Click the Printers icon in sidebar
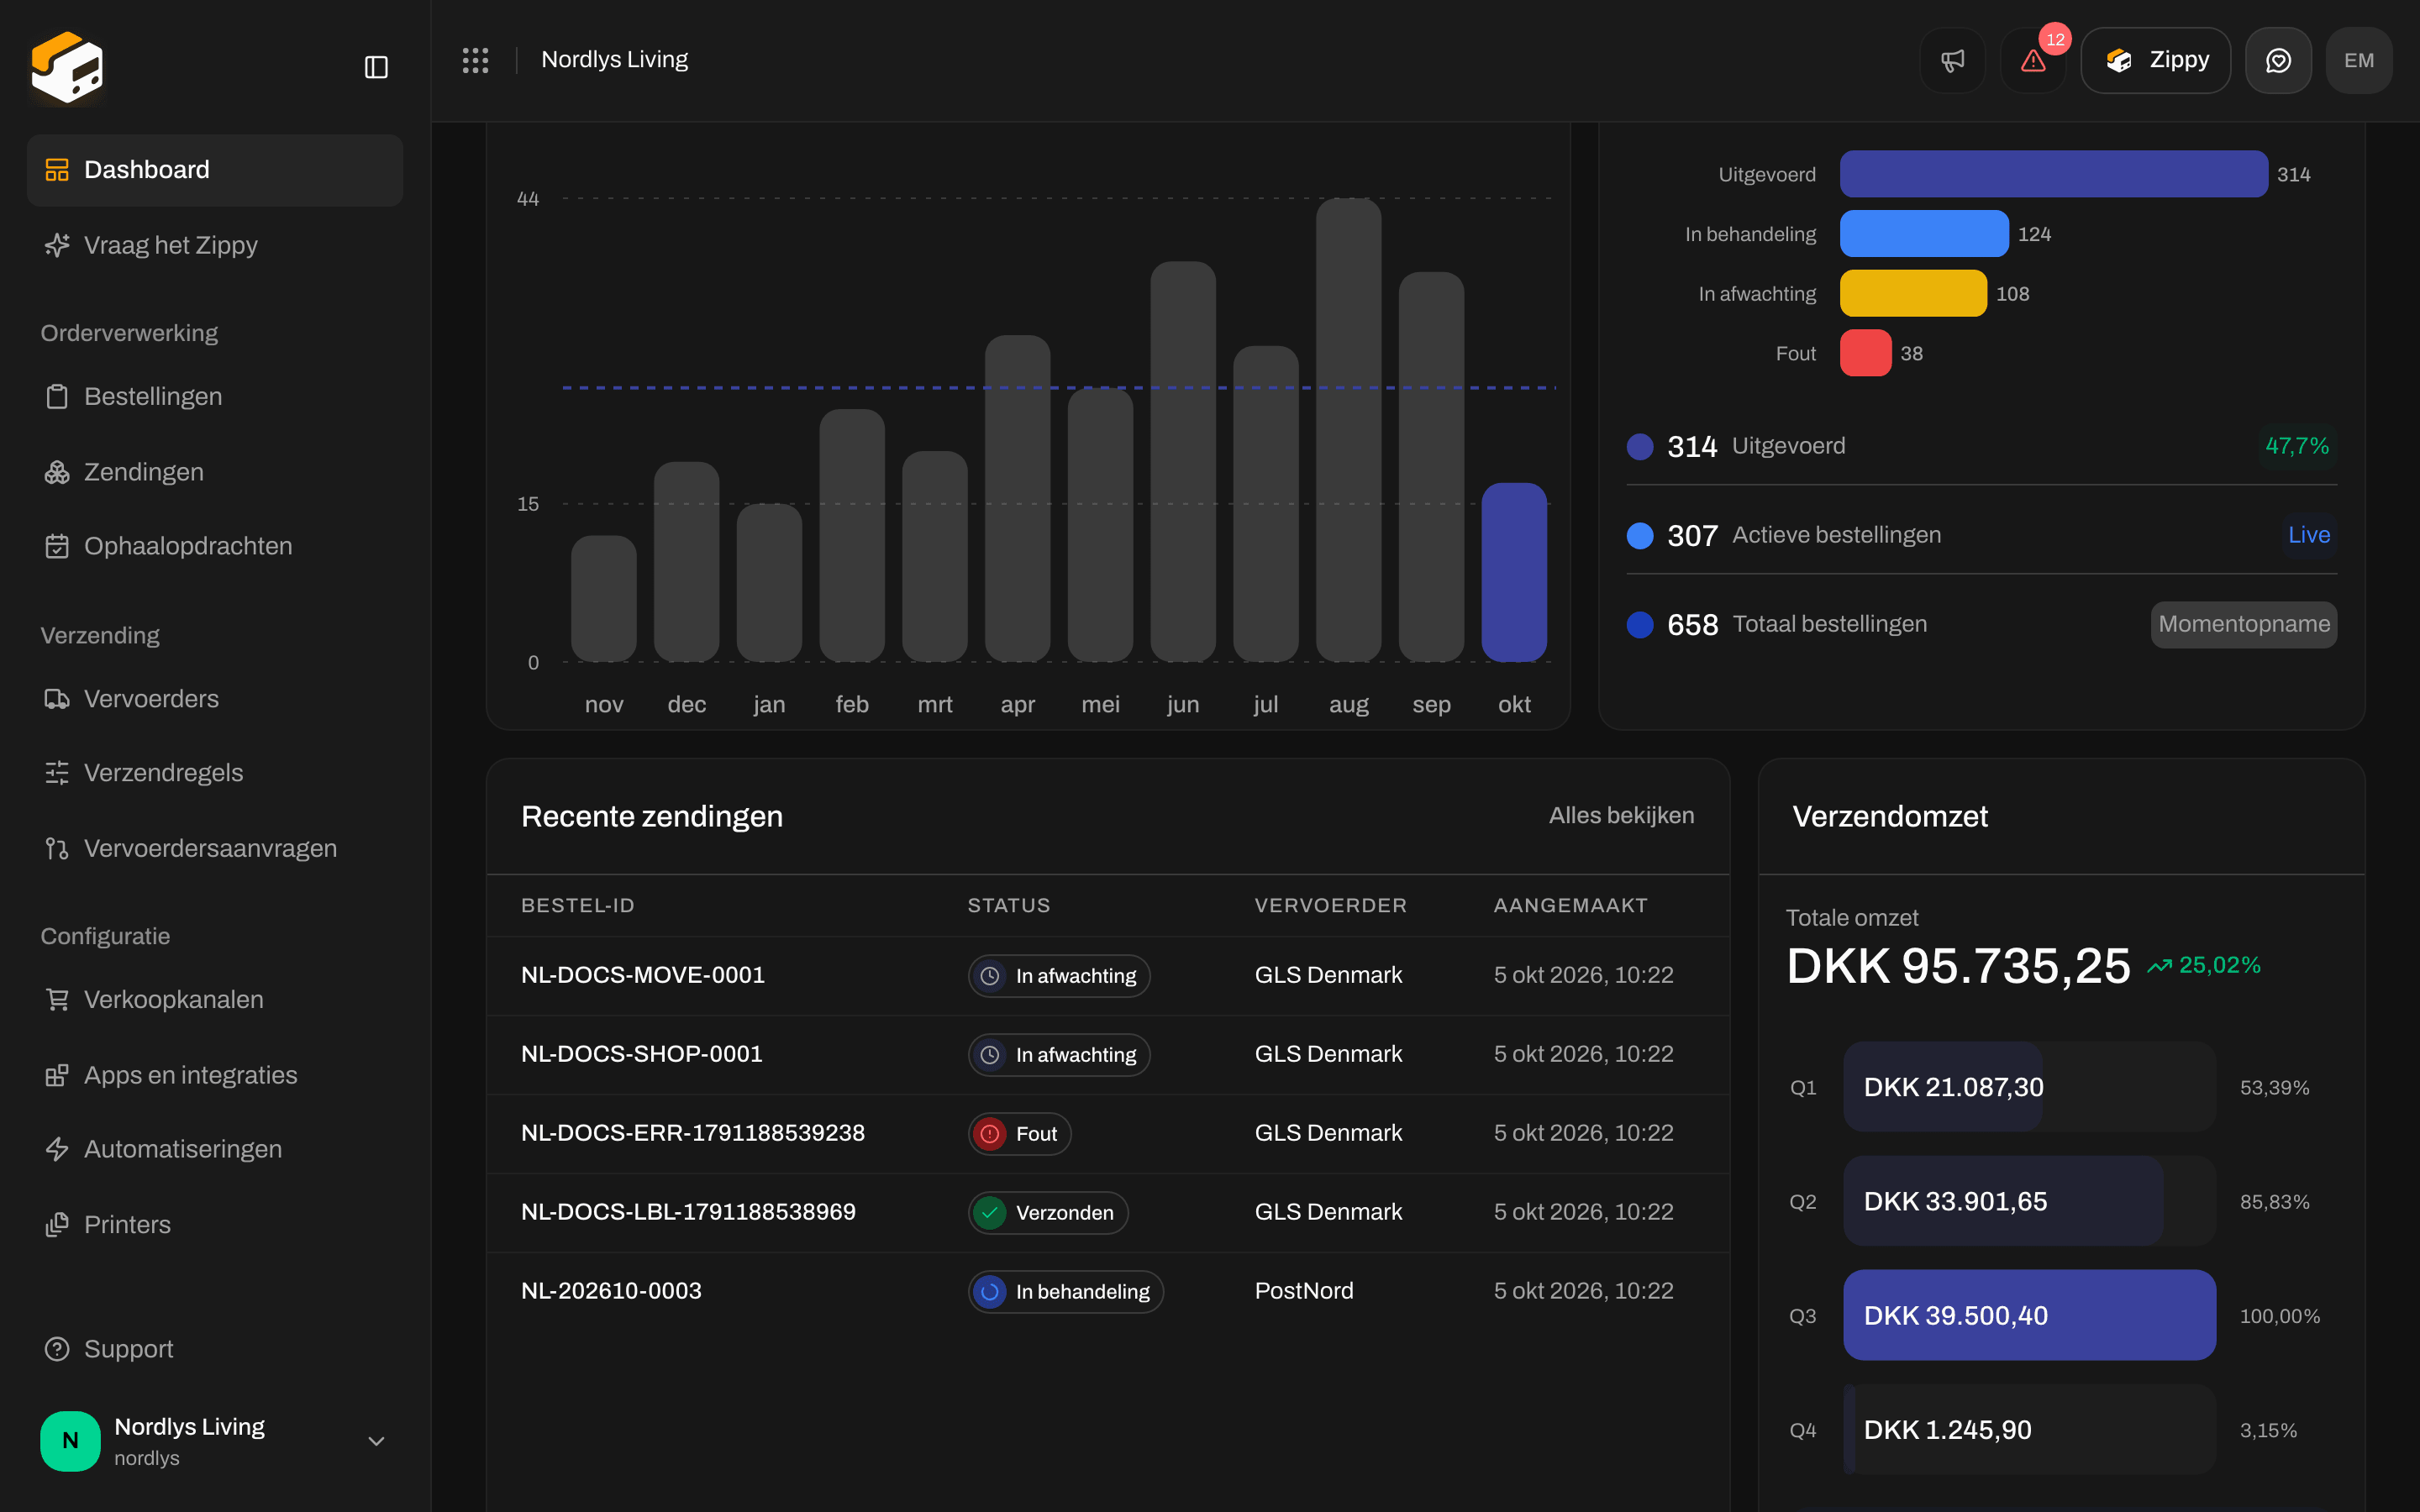 coord(57,1224)
